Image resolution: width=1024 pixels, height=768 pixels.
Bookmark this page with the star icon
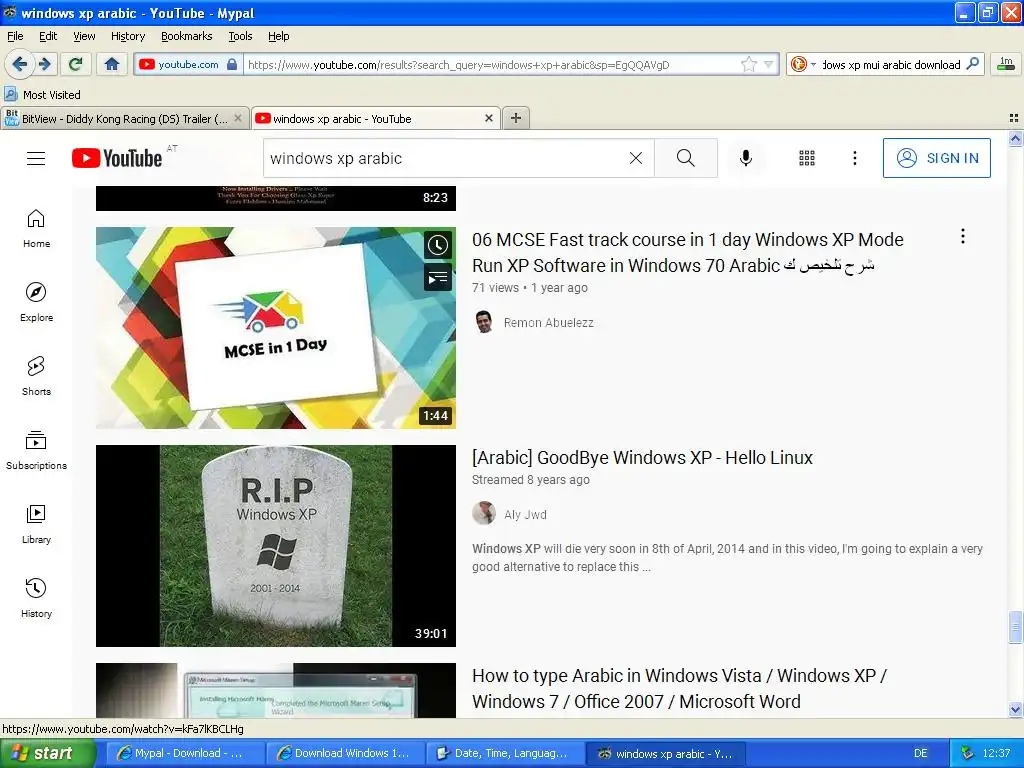pyautogui.click(x=749, y=64)
